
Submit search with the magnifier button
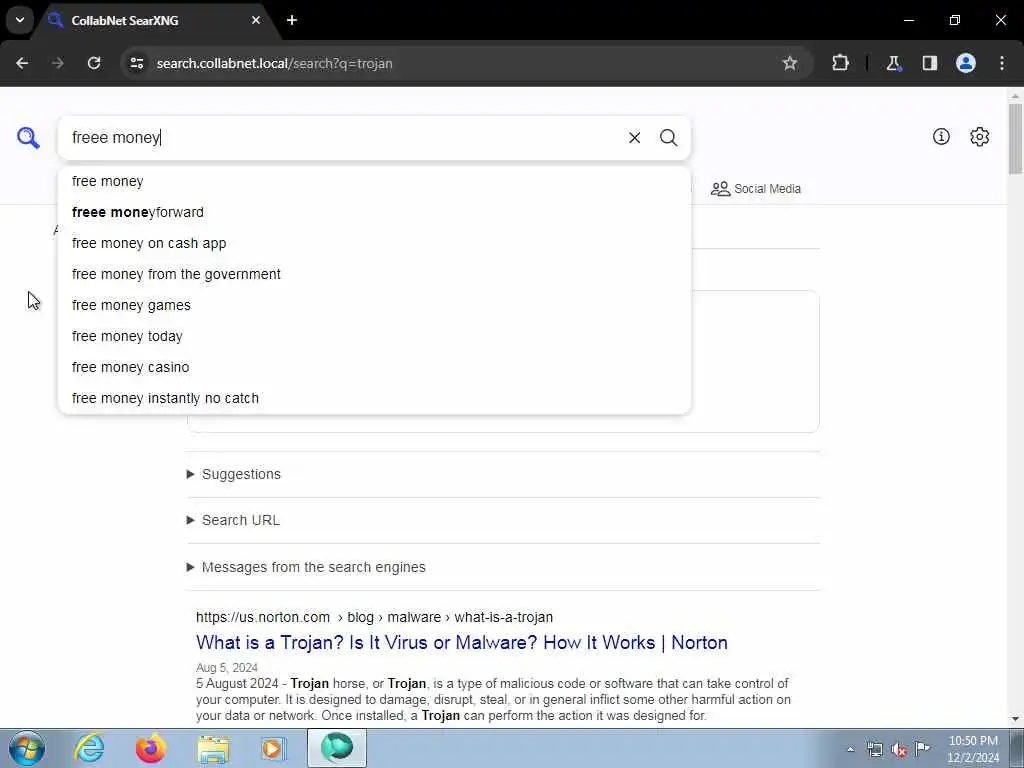(668, 138)
